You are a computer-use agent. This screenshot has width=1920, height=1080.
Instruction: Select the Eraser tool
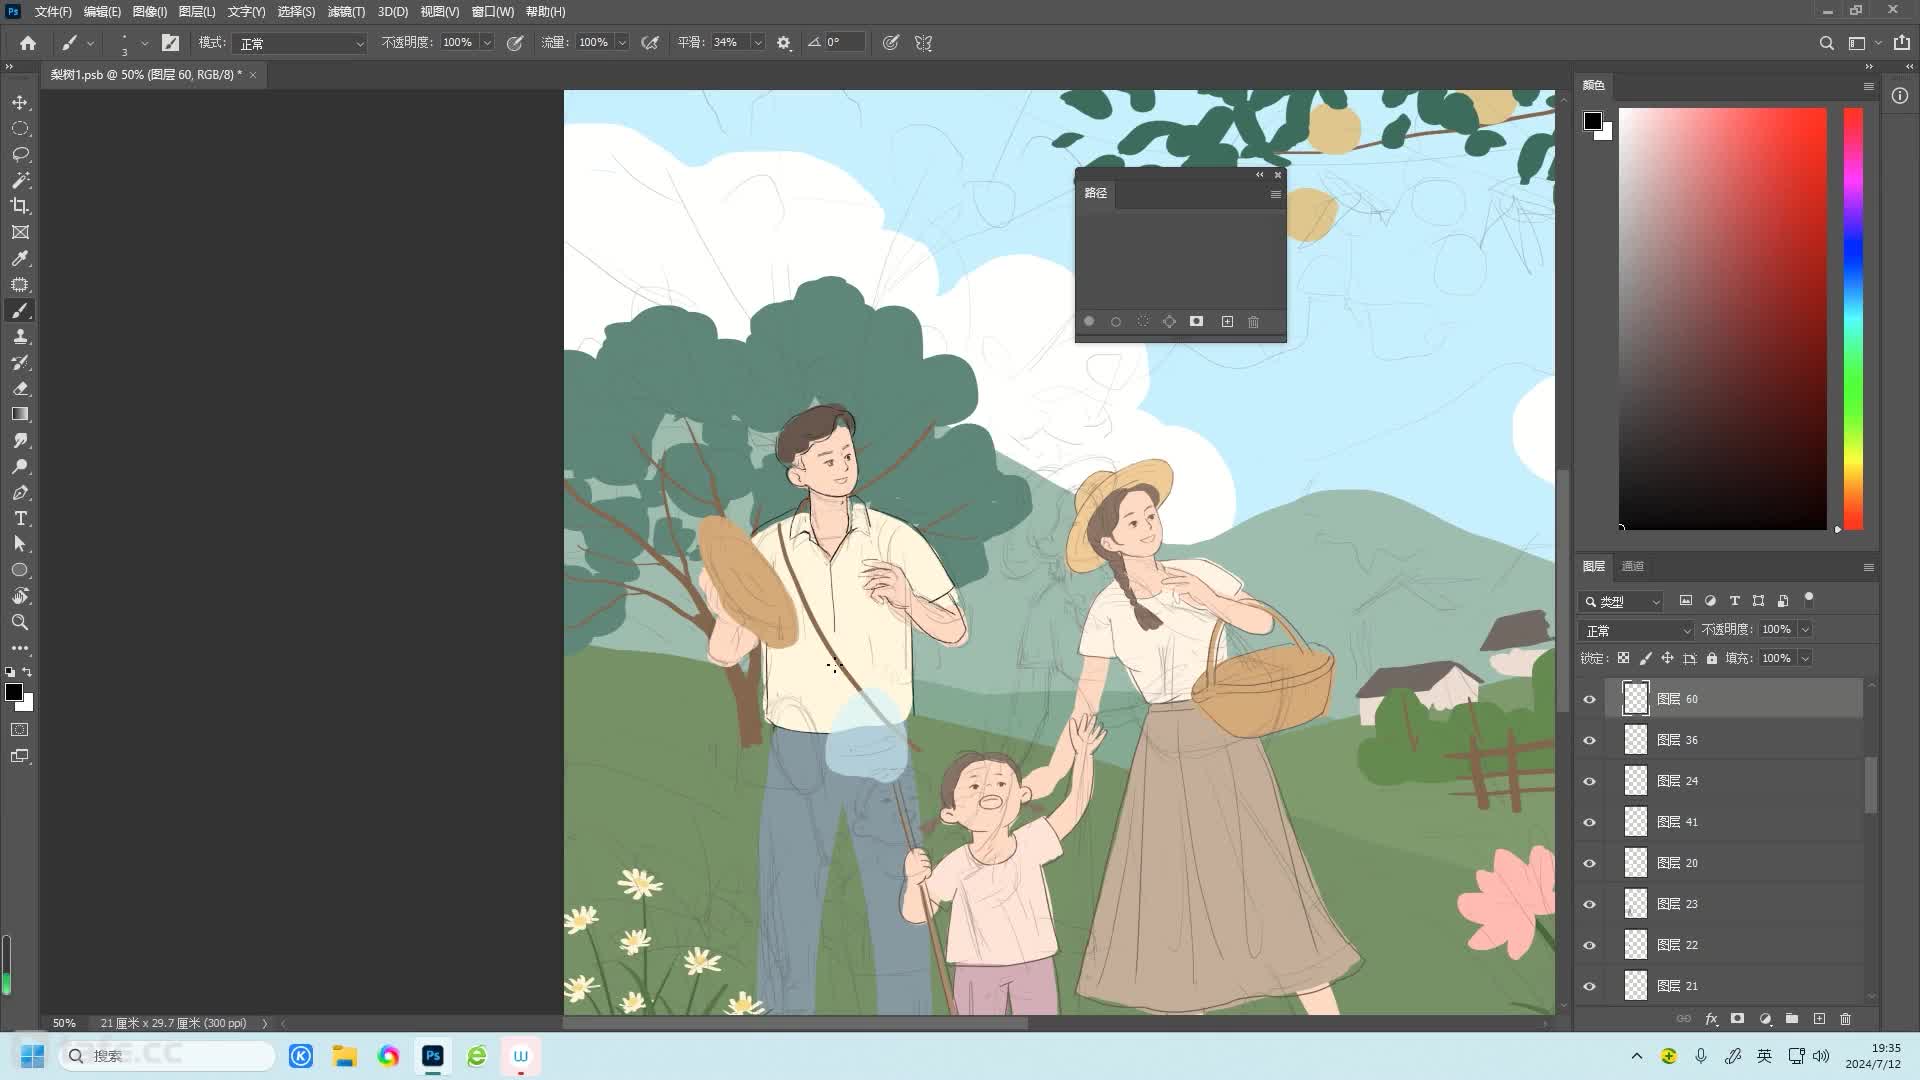[x=20, y=389]
